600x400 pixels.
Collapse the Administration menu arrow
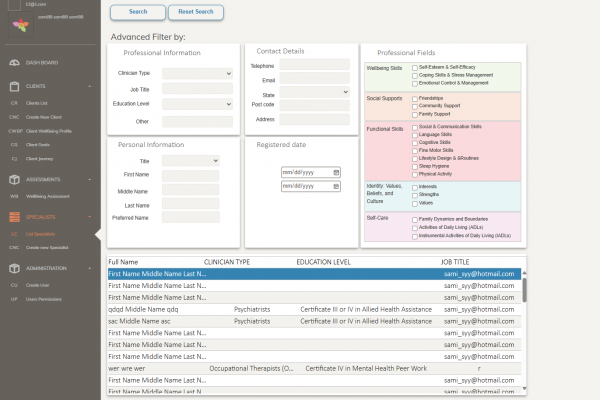90,268
